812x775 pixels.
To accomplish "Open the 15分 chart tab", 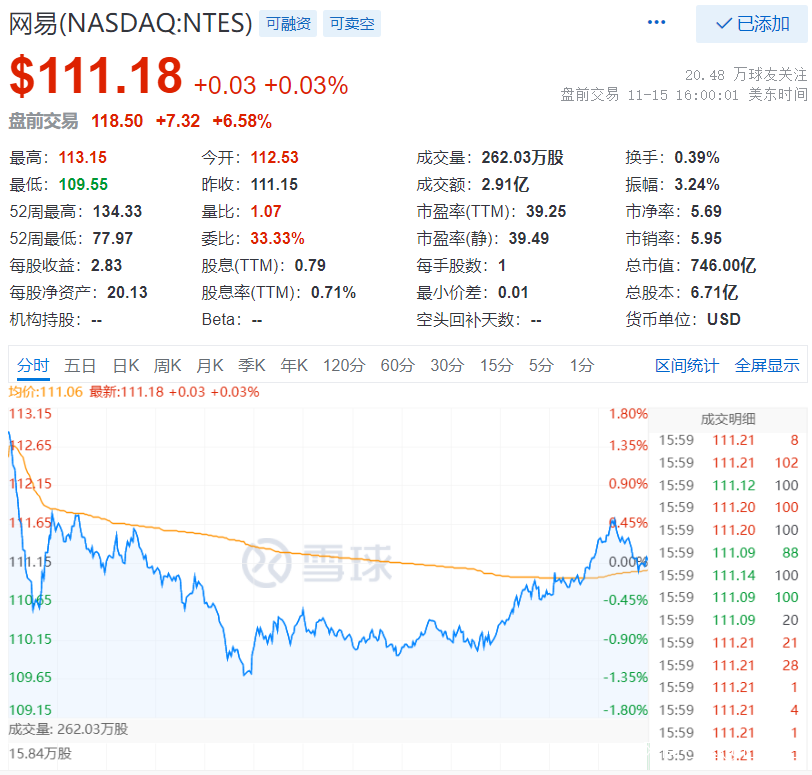I will click(x=496, y=365).
